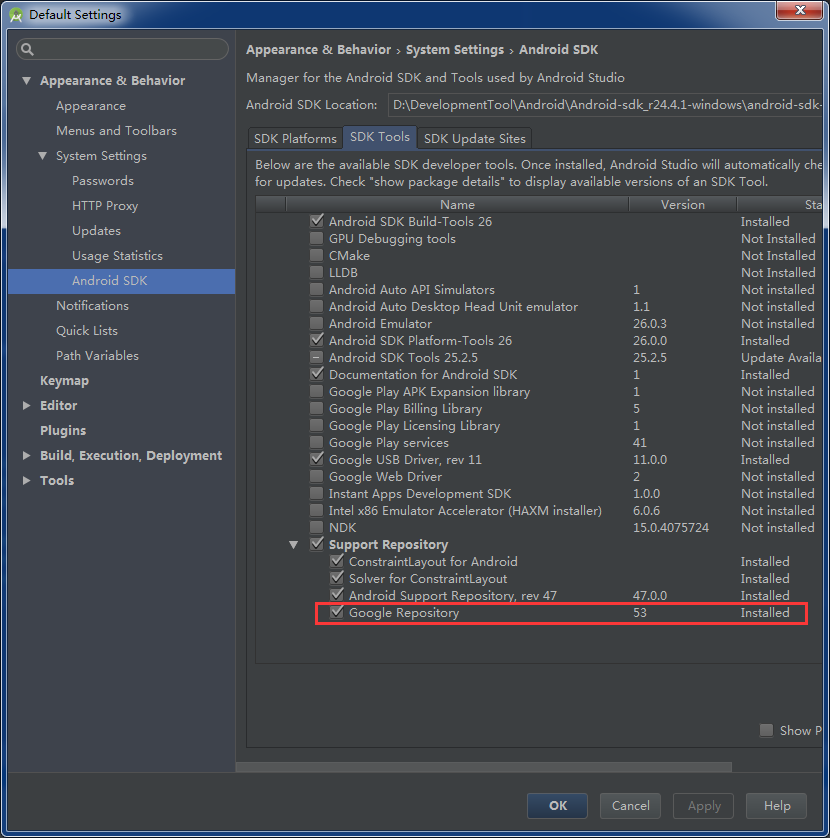830x838 pixels.
Task: Check Google Web Driver checkbox
Action: pos(316,476)
